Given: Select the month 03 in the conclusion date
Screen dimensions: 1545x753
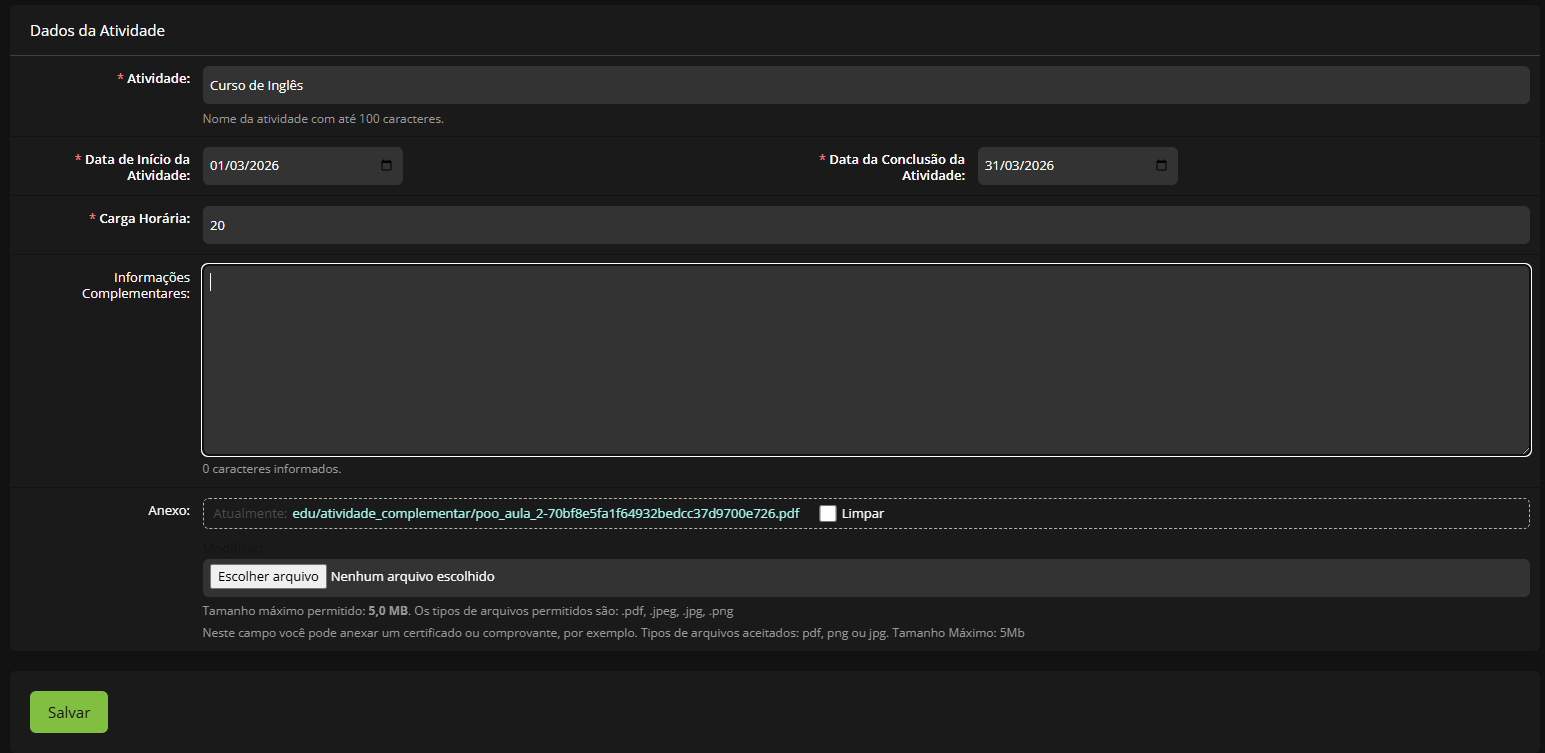Looking at the screenshot, I should pos(1012,166).
